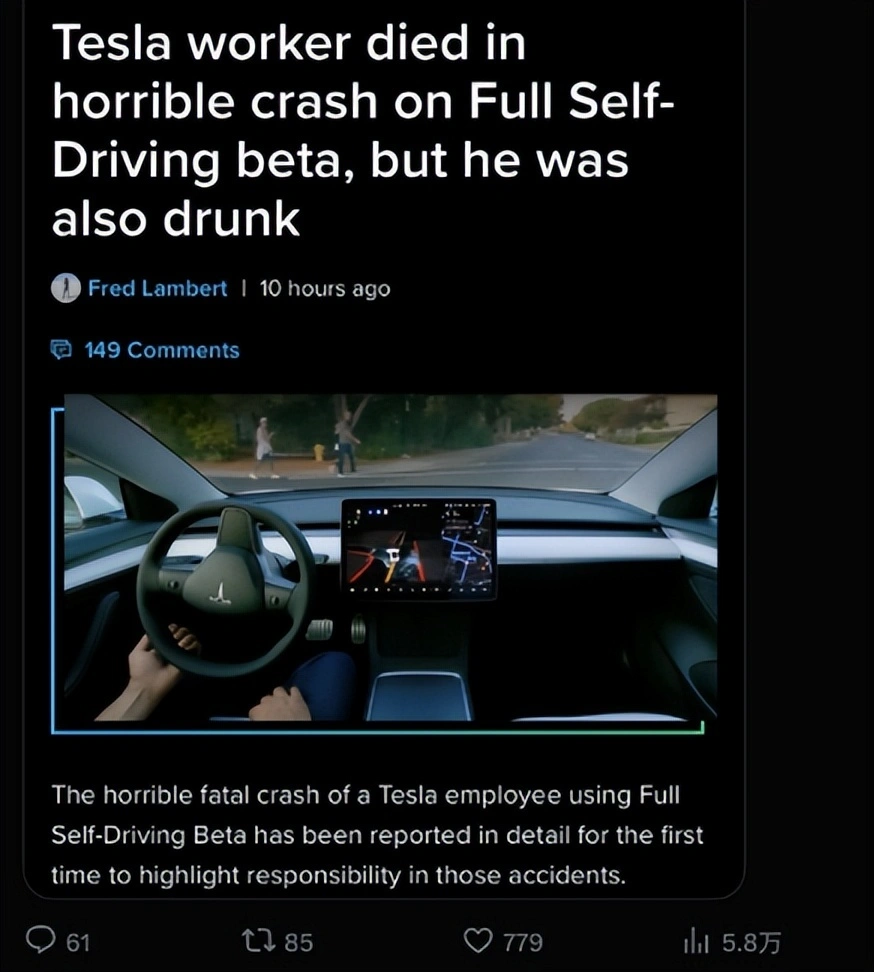Open the view count analytics bars icon
874x972 pixels.
pos(696,943)
